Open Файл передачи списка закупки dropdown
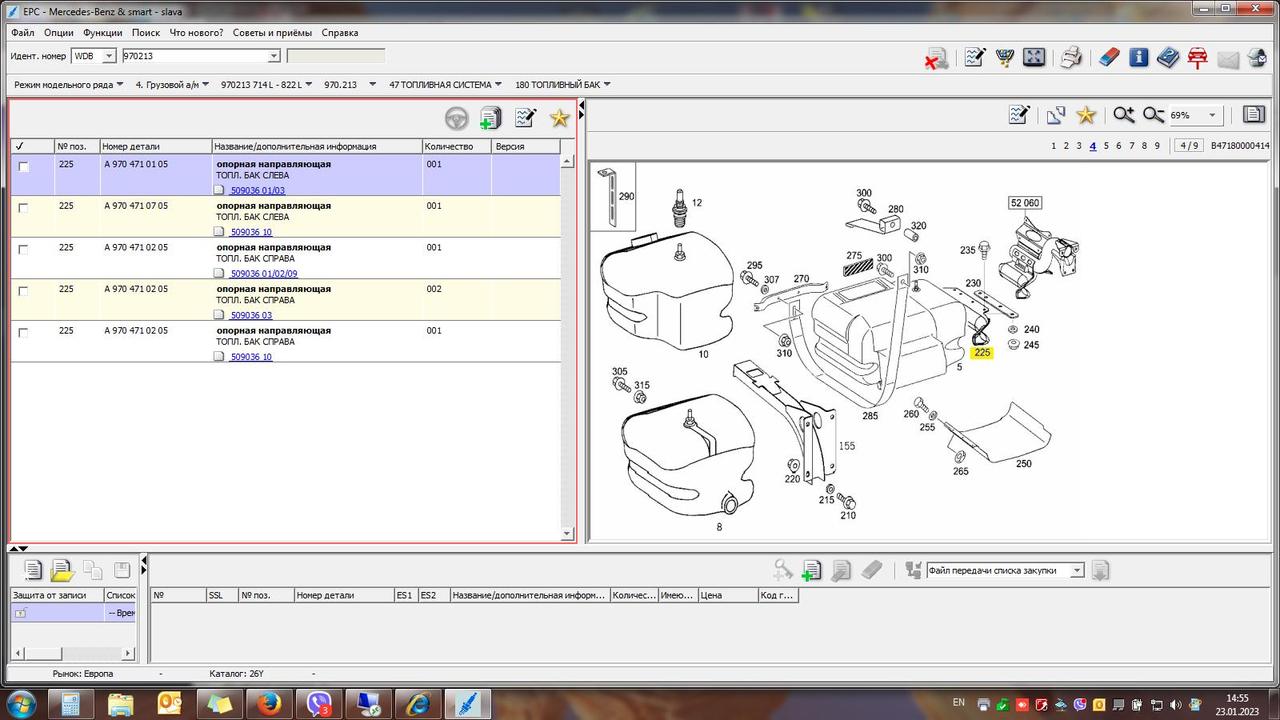 pos(1077,570)
